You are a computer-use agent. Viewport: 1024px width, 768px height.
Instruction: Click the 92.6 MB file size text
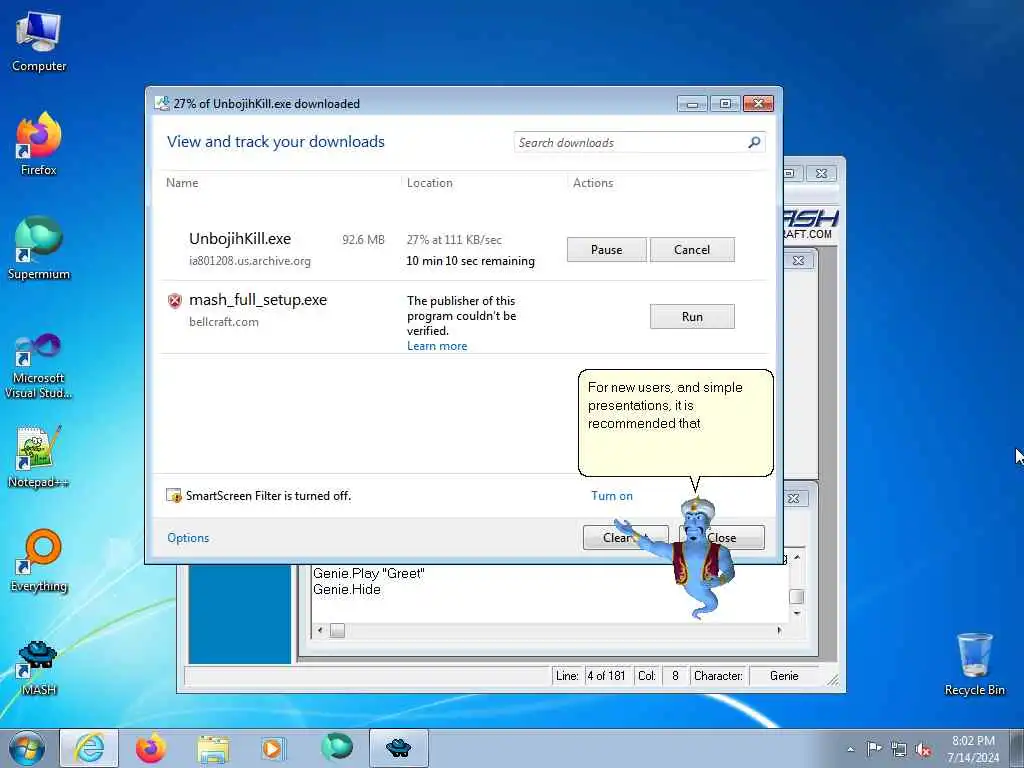pyautogui.click(x=363, y=240)
